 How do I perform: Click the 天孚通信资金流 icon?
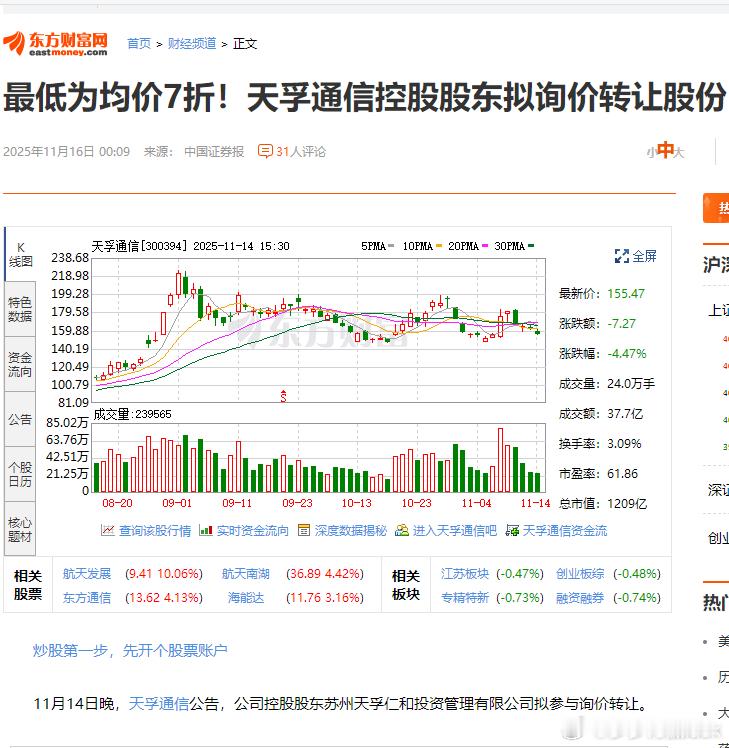click(x=512, y=530)
